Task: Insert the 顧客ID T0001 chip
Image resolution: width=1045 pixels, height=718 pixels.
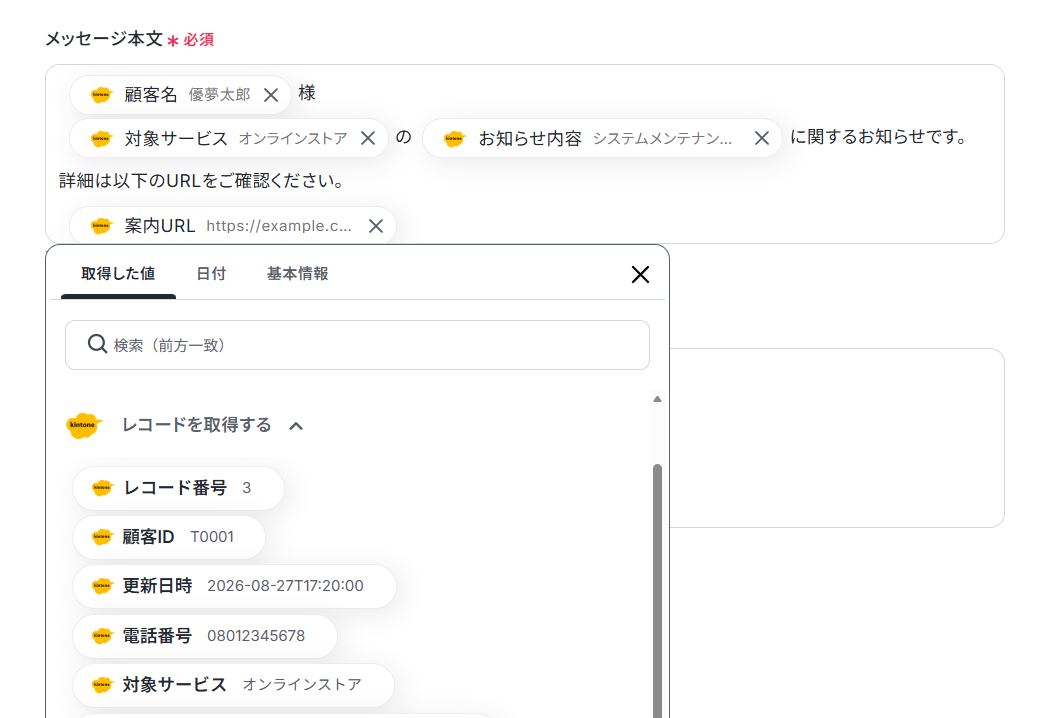Action: click(x=169, y=537)
